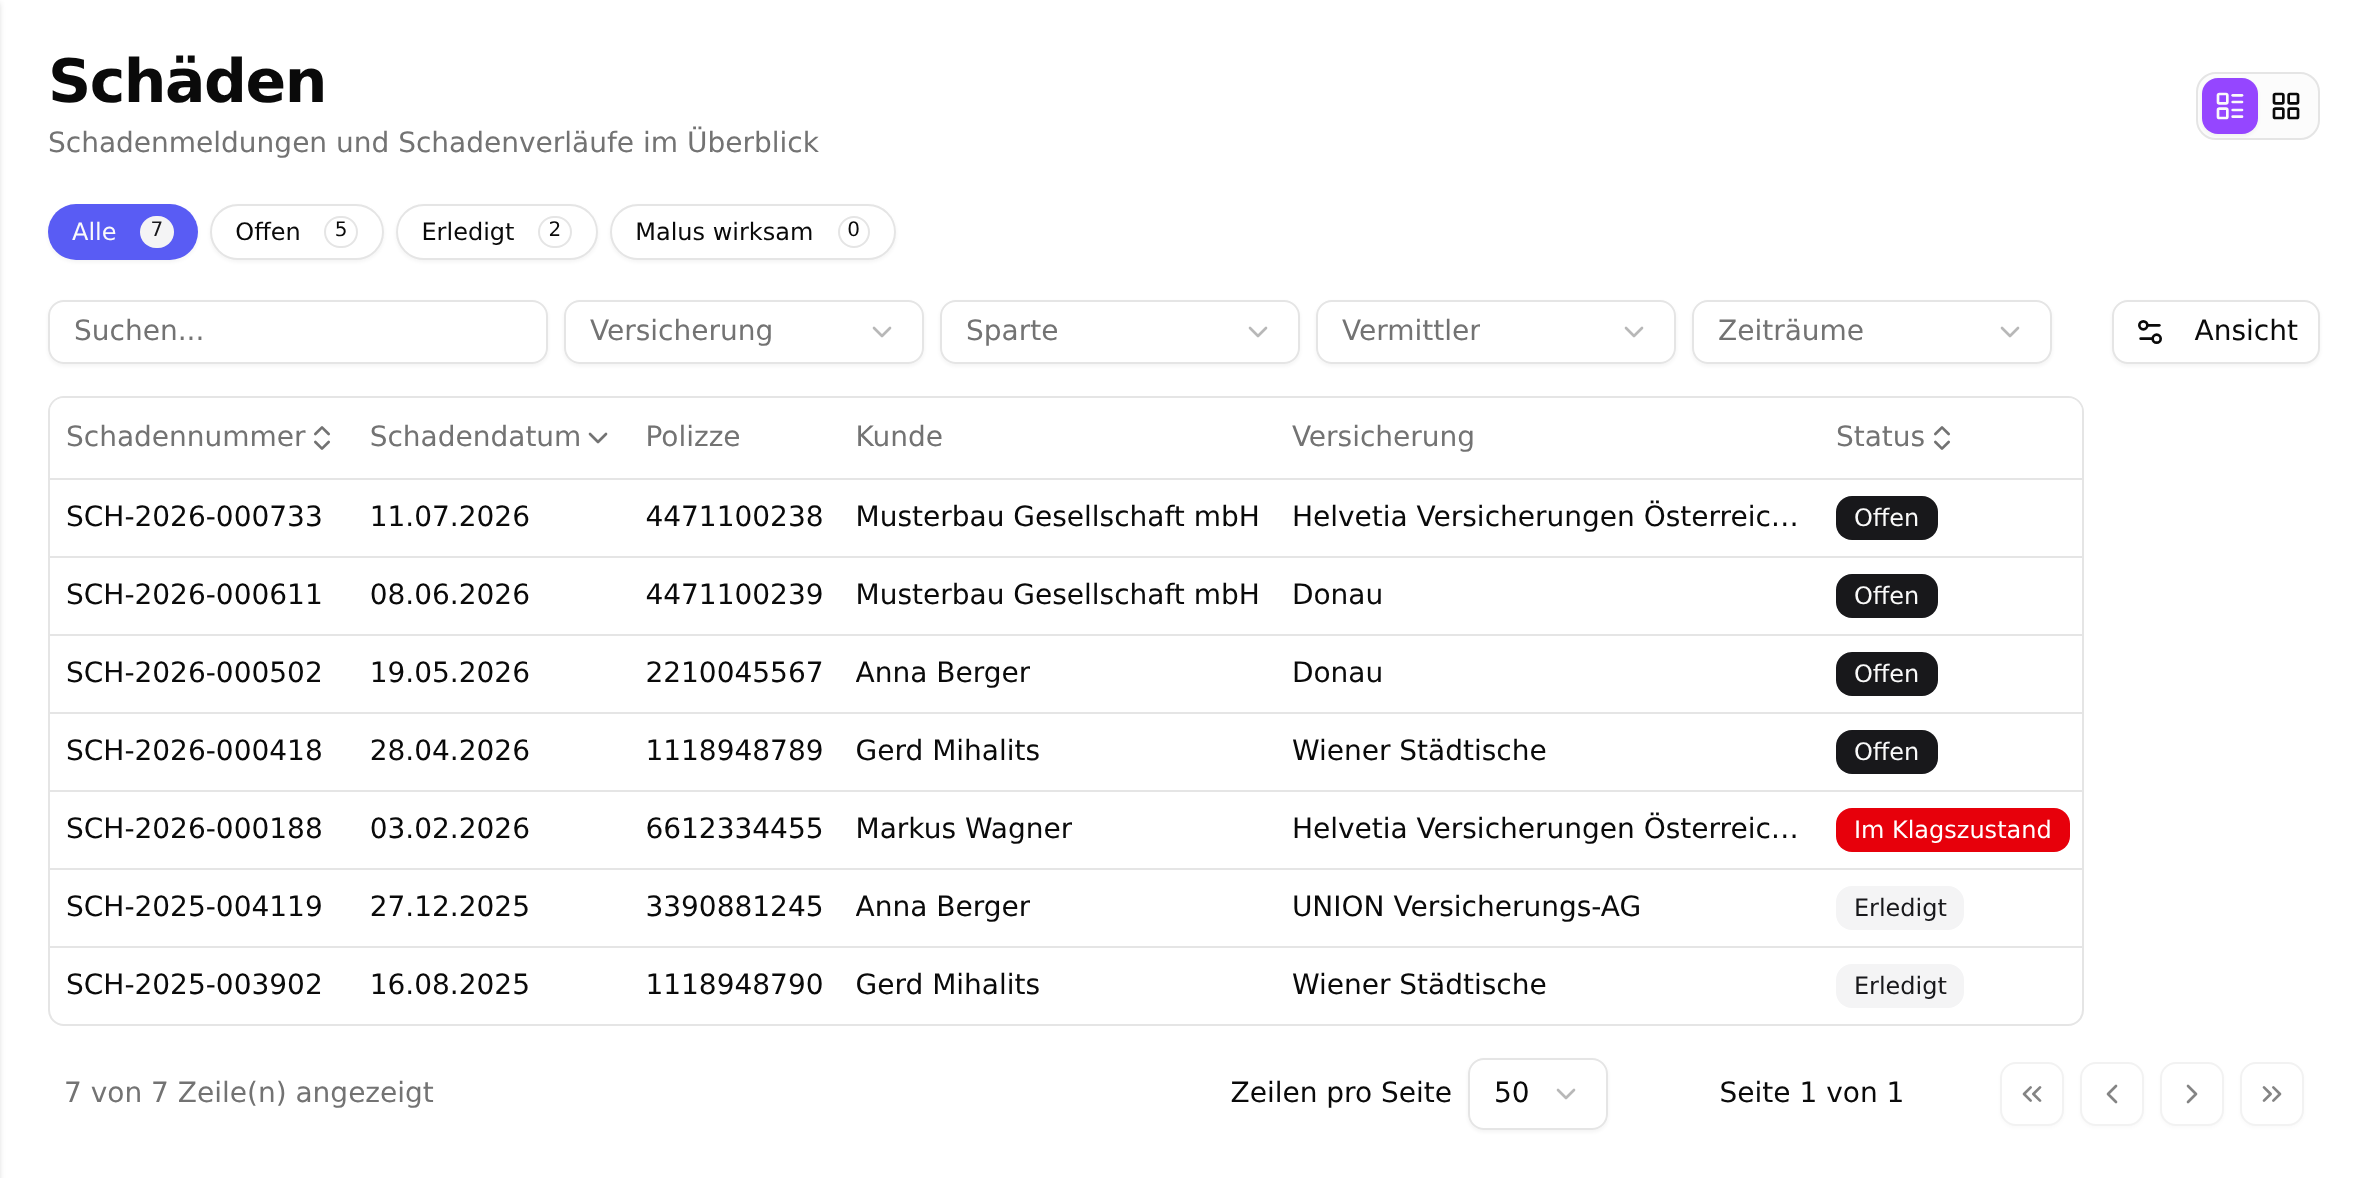Open rows per page dropdown showing 50
The height and width of the screenshot is (1178, 2368).
click(x=1538, y=1094)
